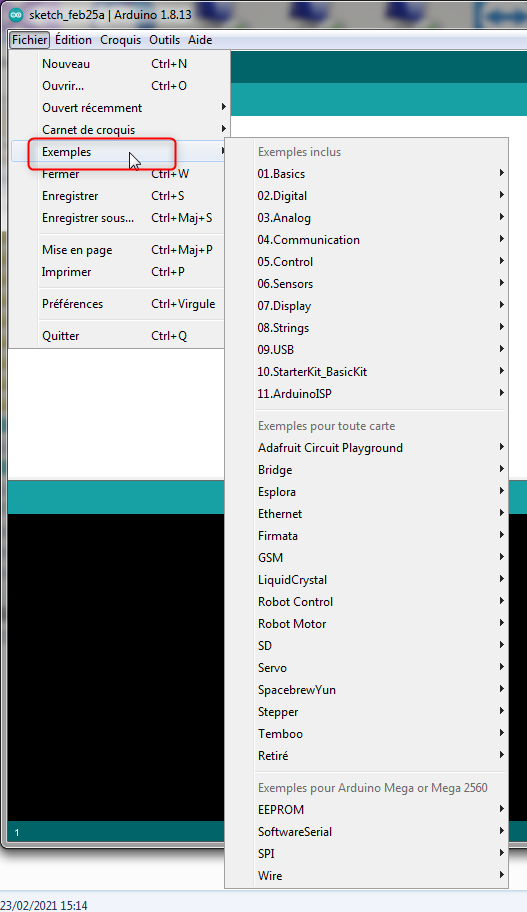The image size is (527, 912).
Task: Expand 05.Control examples
Action: pos(366,262)
